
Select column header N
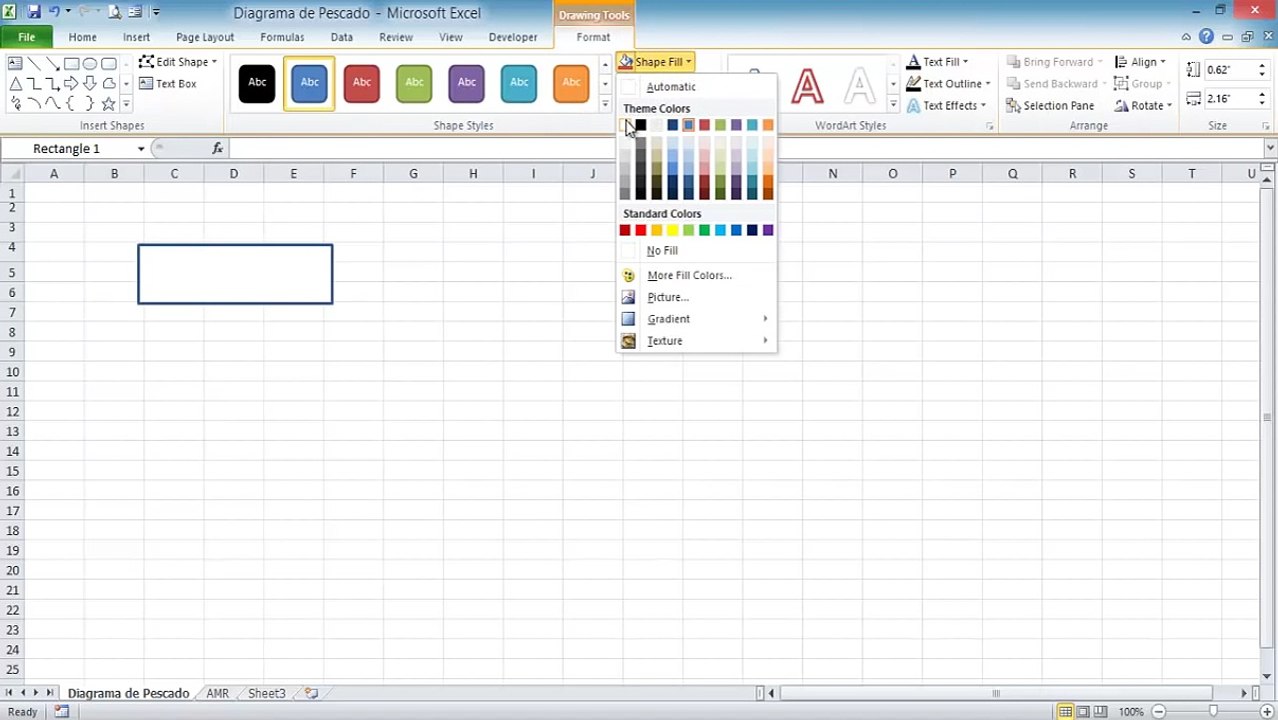click(x=832, y=174)
